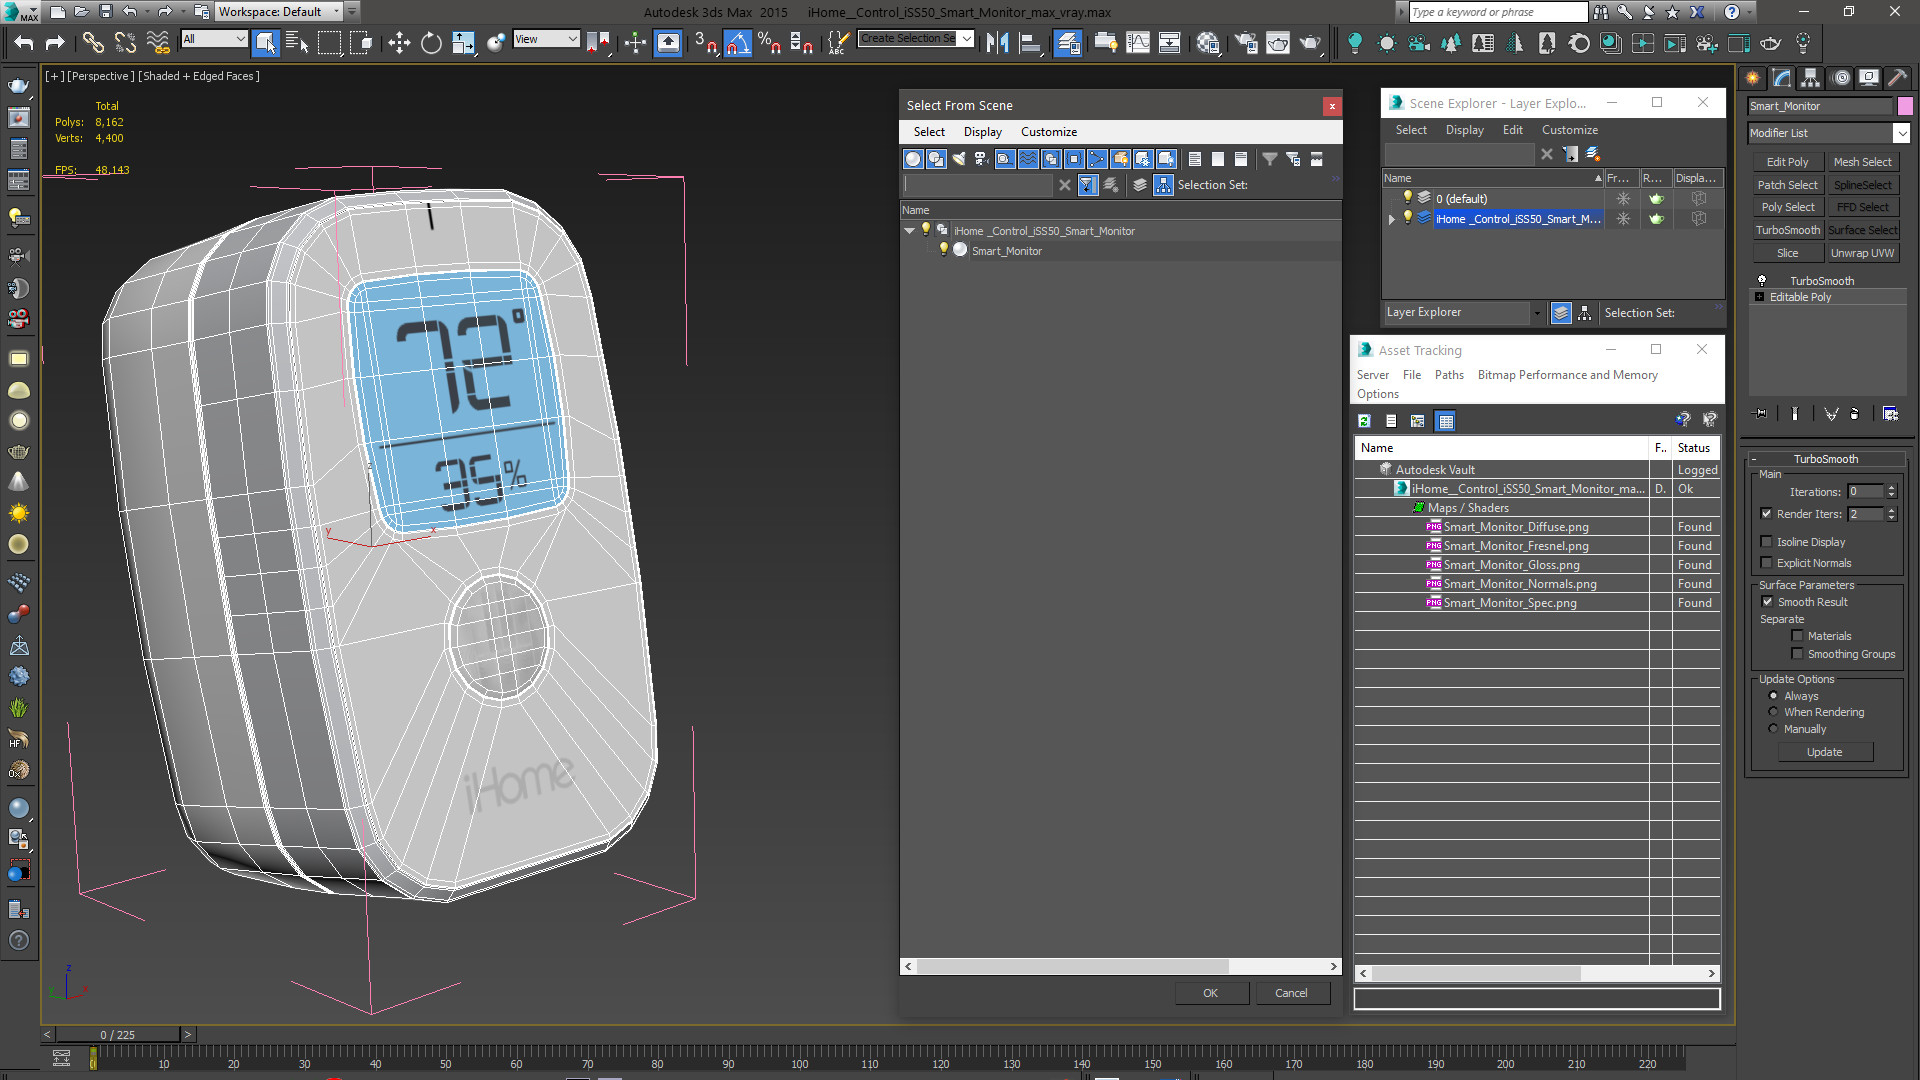
Task: Toggle TurboSmooth modifier lightbulb in stack
Action: [x=1762, y=281]
